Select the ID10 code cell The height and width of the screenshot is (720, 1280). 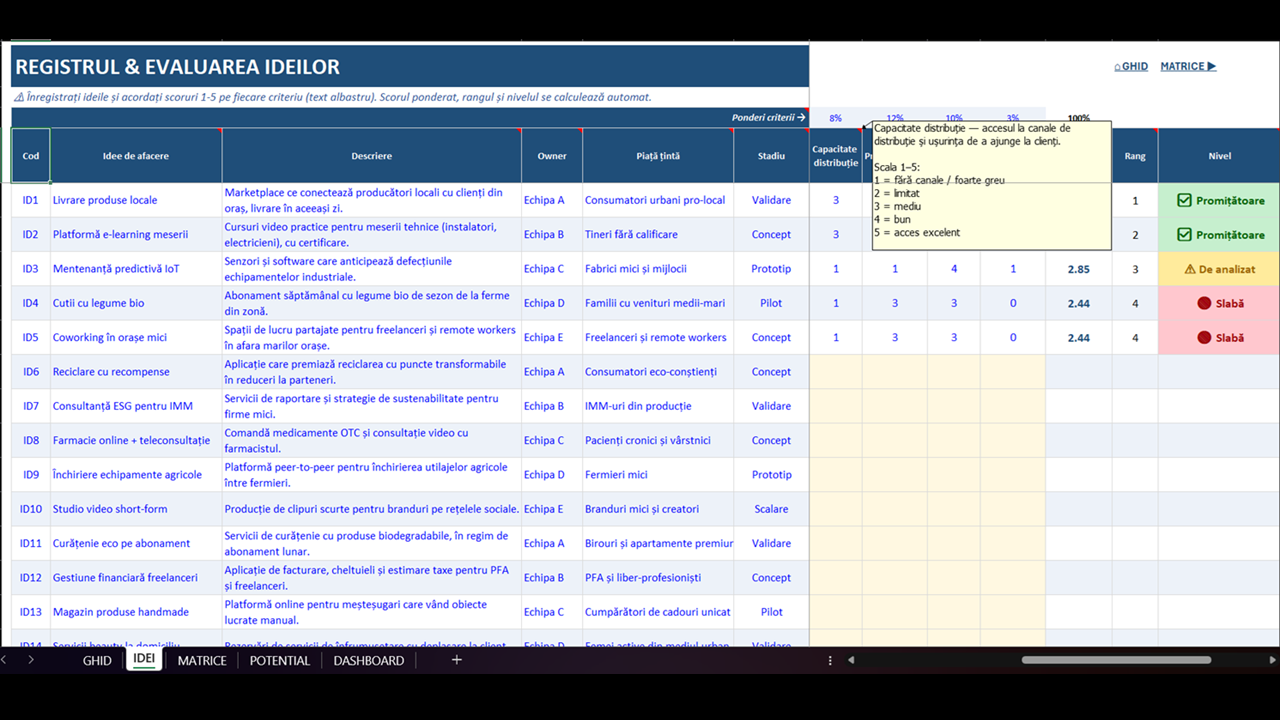tap(31, 509)
